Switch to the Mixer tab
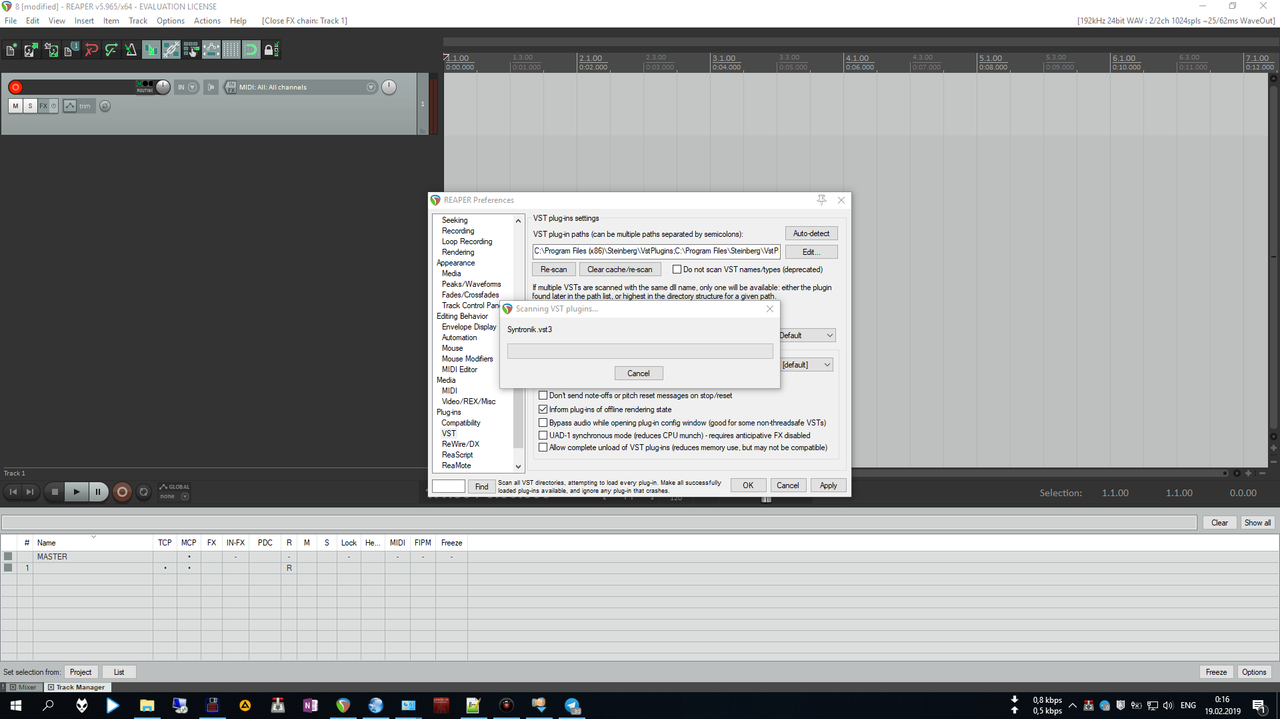 pyautogui.click(x=22, y=687)
